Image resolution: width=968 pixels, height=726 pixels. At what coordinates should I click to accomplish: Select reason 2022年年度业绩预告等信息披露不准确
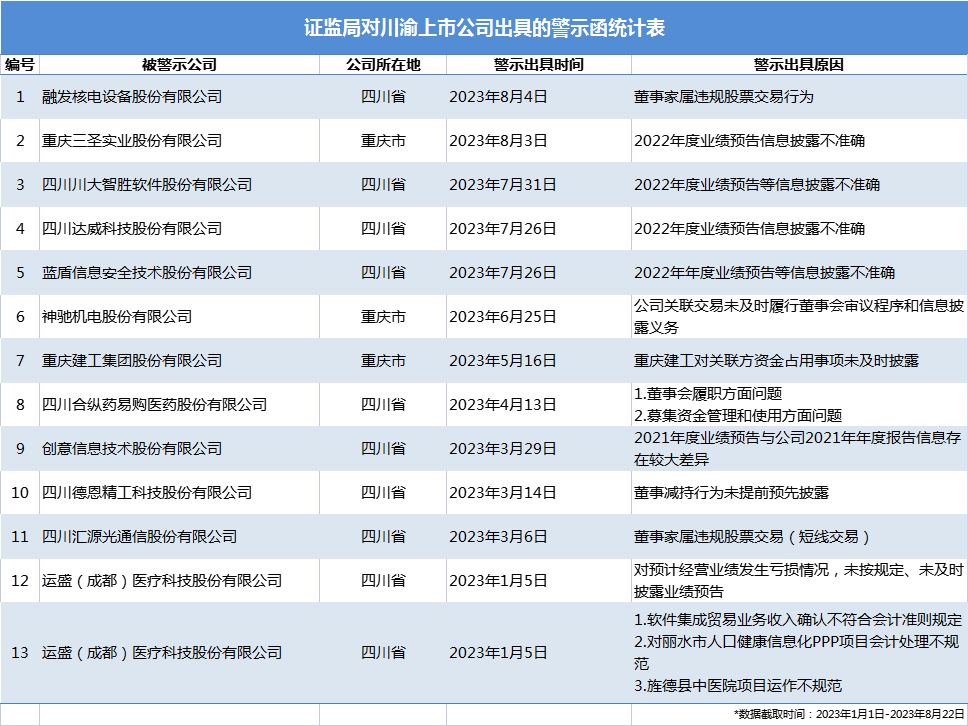point(764,273)
